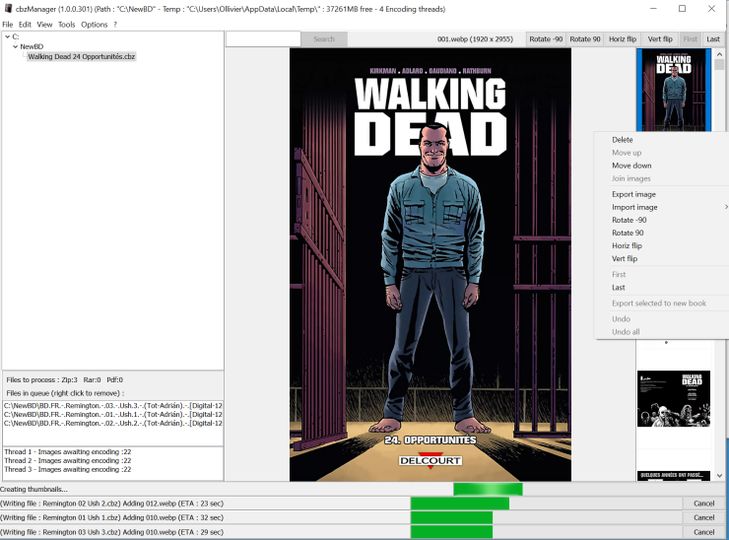
Task: Select Move down in context menu
Action: tap(631, 166)
